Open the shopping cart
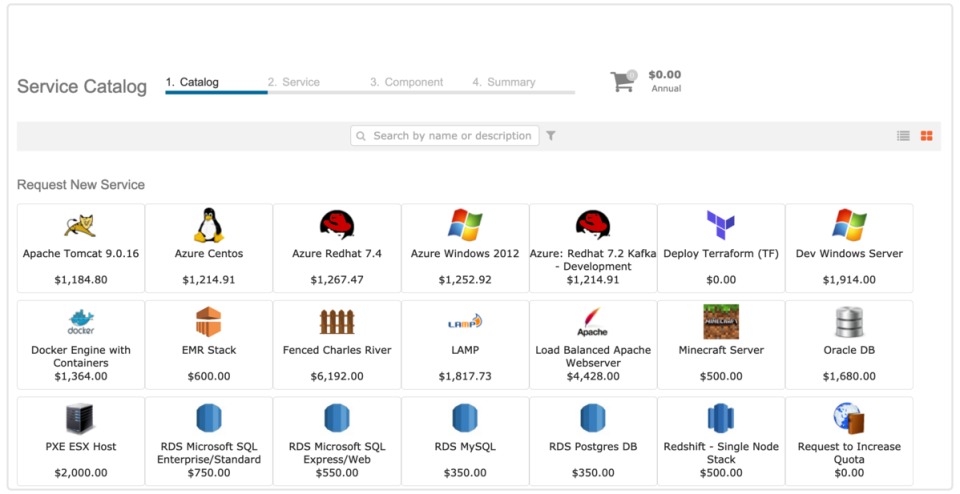Screen dimensions: 960x494 pos(624,81)
